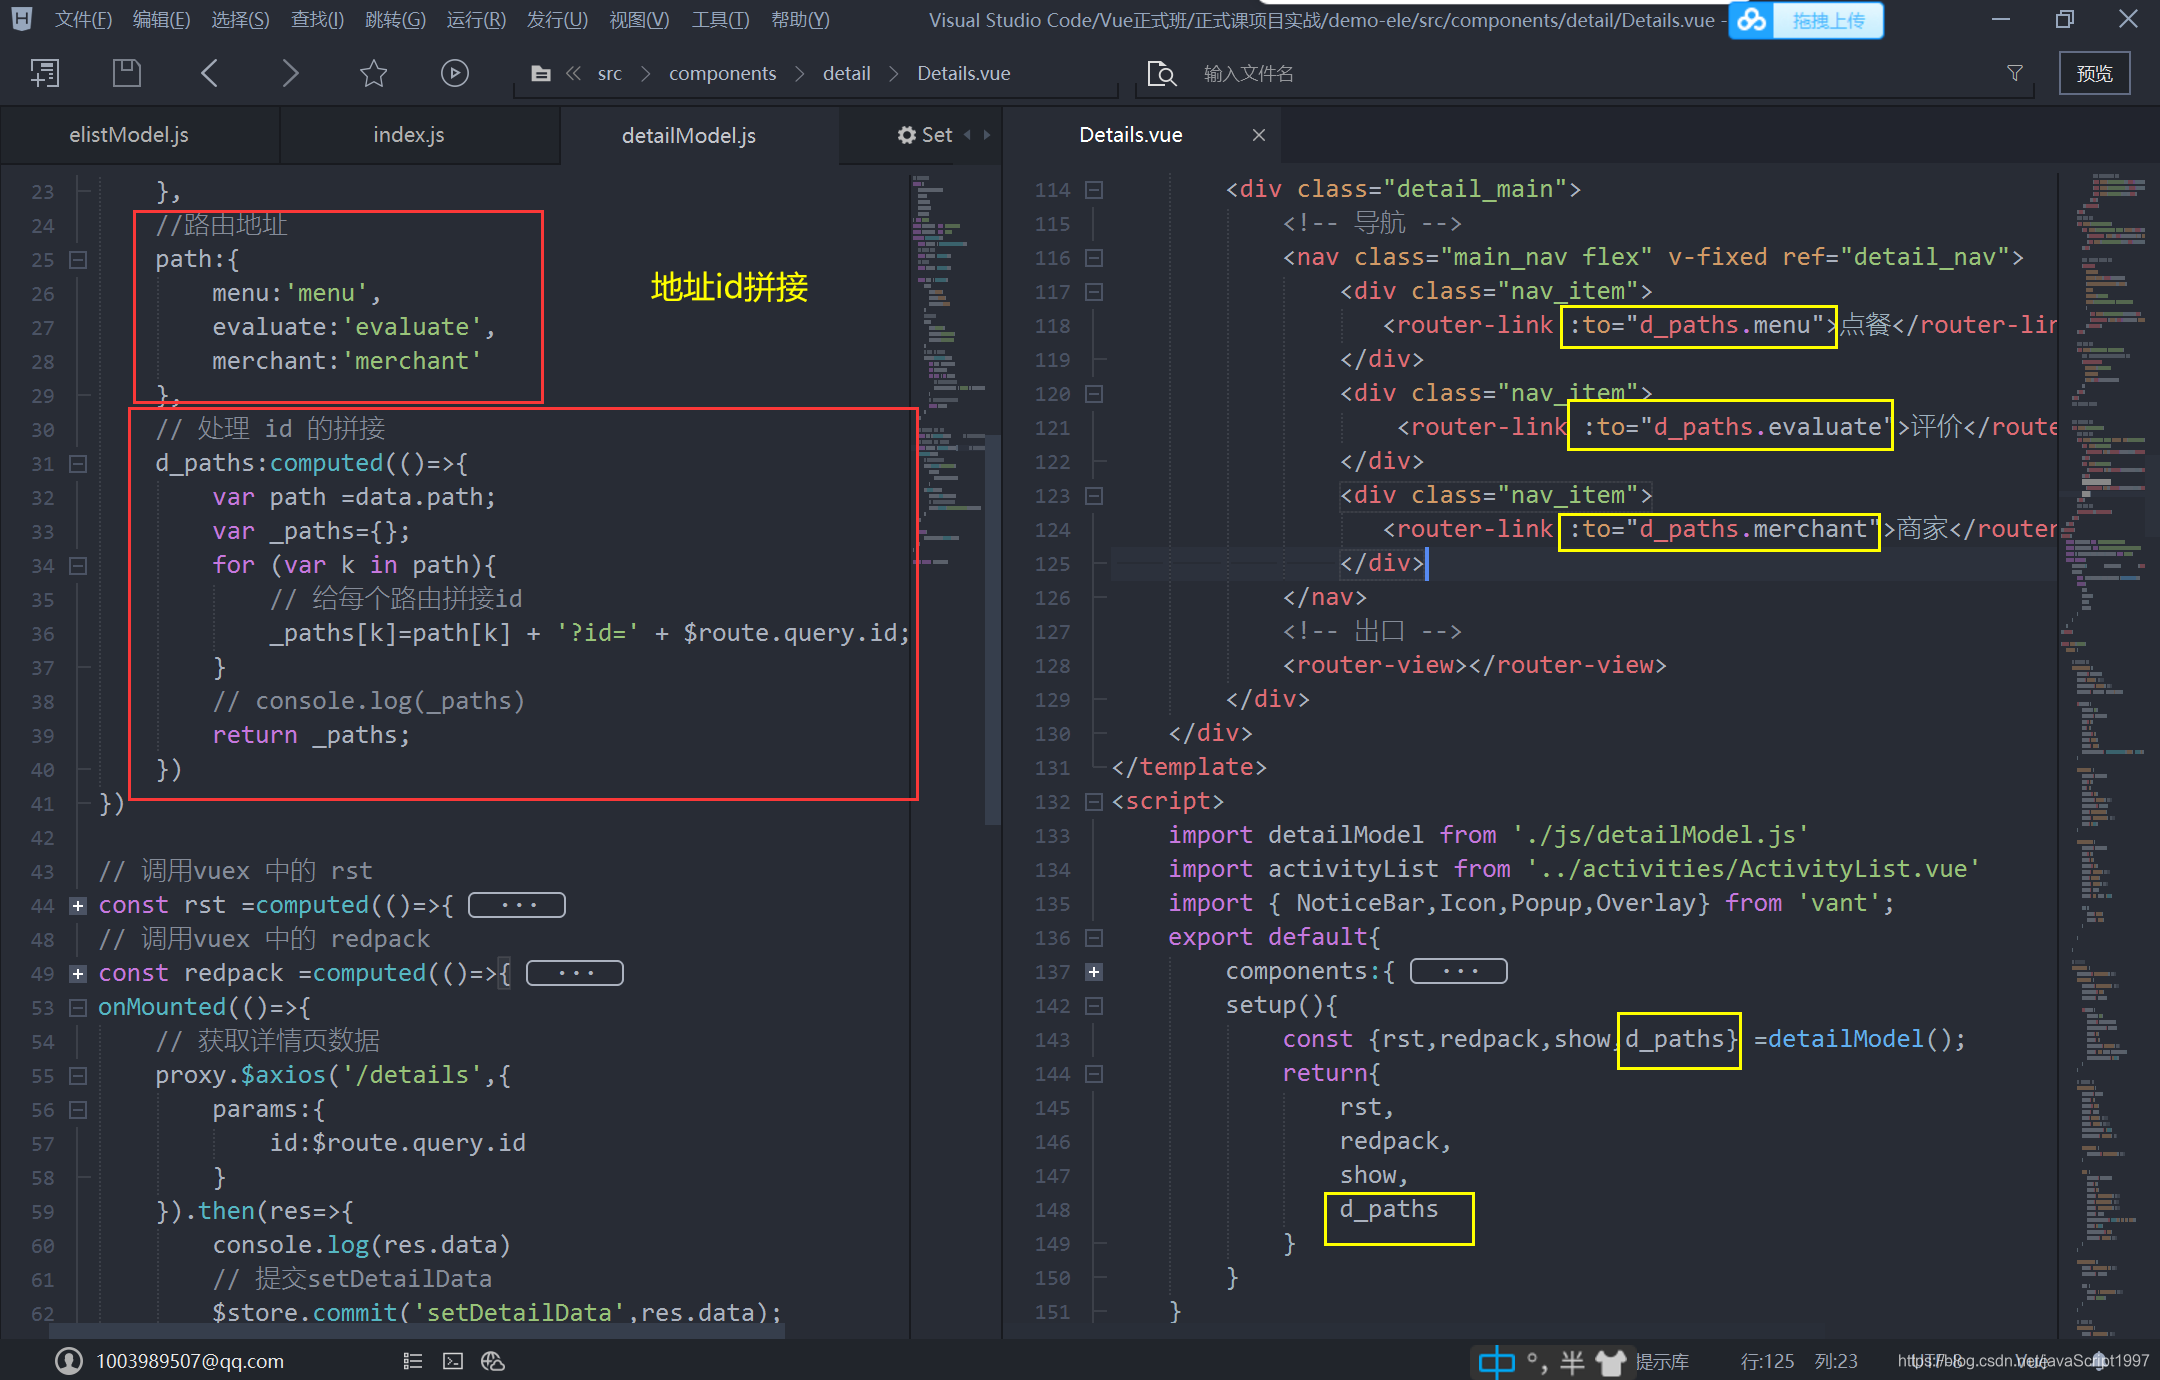This screenshot has width=2160, height=1380.
Task: Click the left editor vertical scrollbar
Action: coord(992,630)
